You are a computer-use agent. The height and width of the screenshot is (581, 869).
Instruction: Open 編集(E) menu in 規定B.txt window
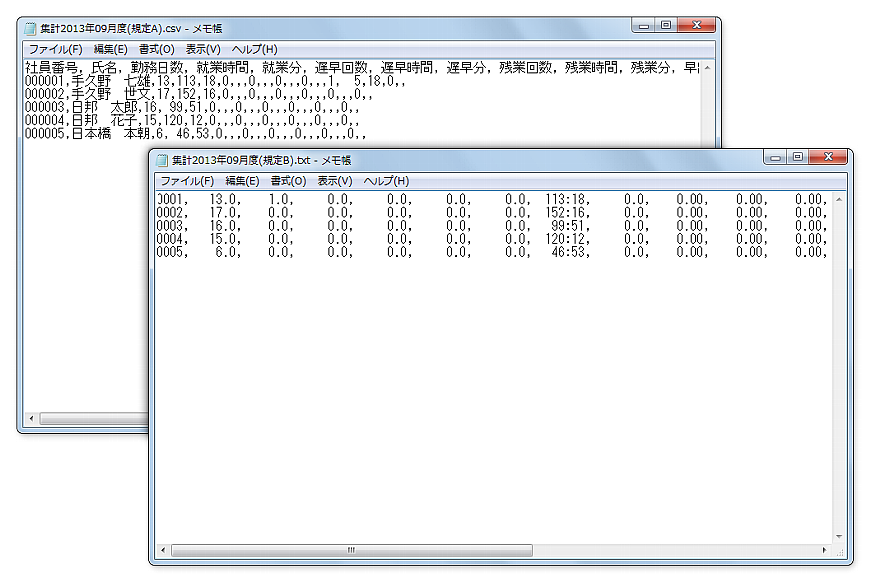242,181
